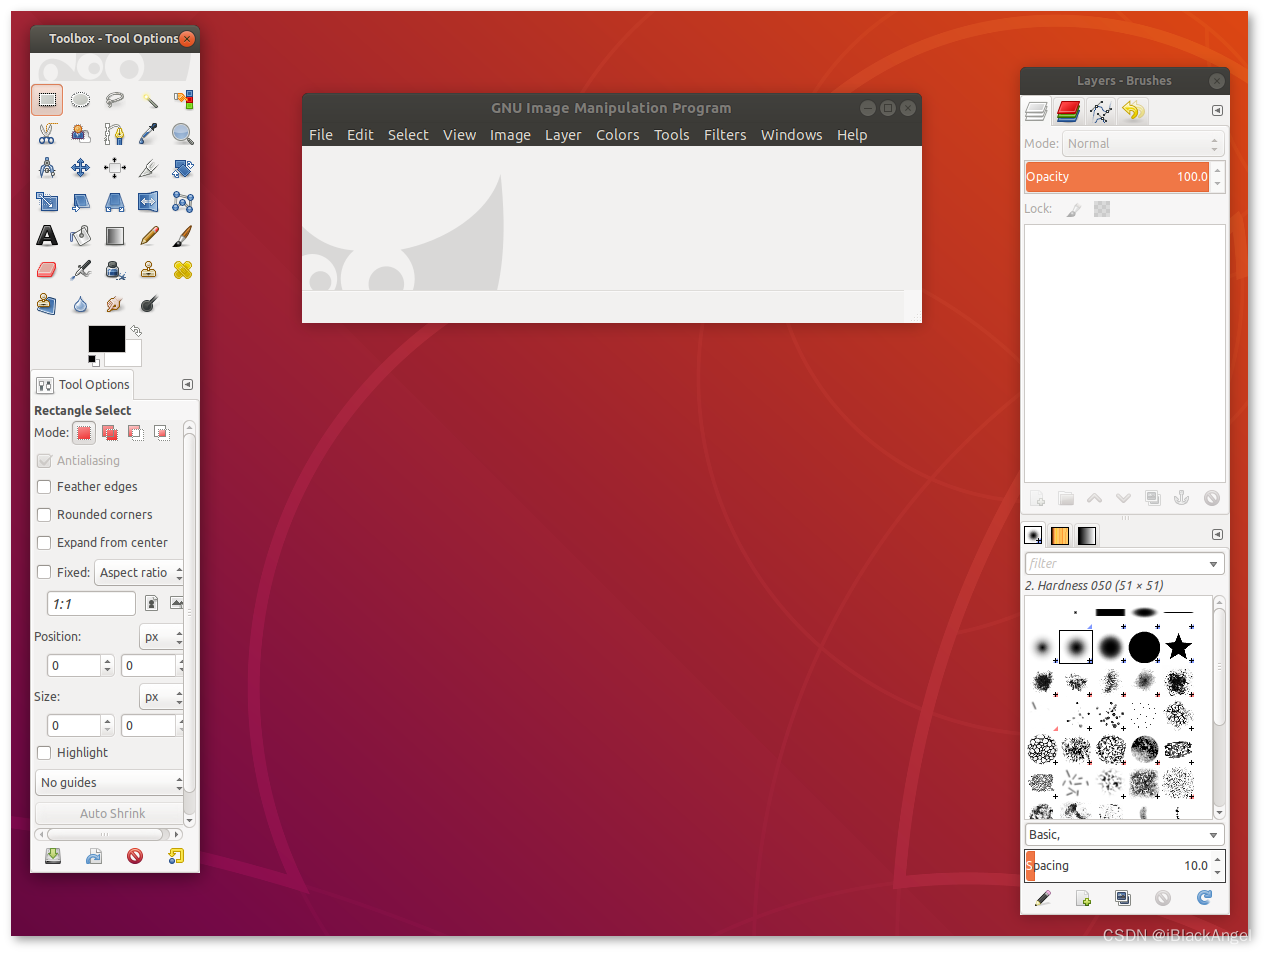Save tool preset in Tool Options
Viewport: 1267px width, 955px height.
click(53, 856)
